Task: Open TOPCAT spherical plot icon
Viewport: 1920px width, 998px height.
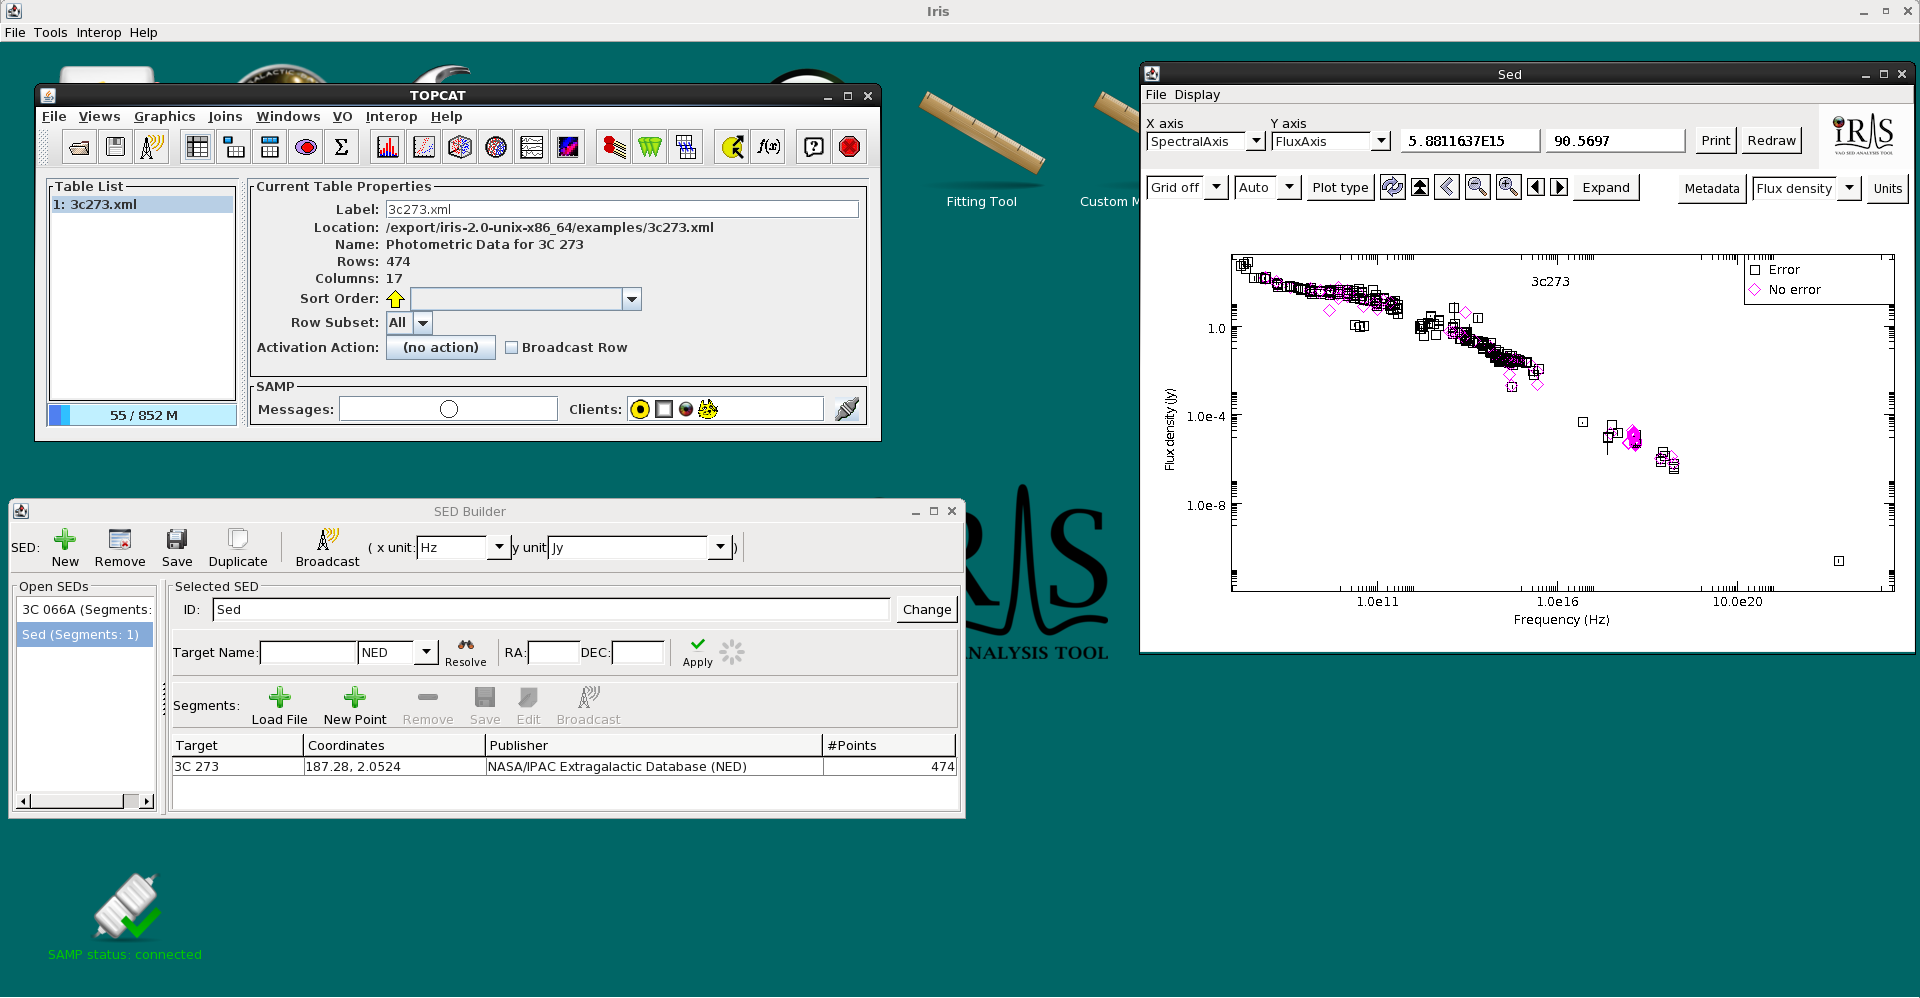Action: click(495, 147)
